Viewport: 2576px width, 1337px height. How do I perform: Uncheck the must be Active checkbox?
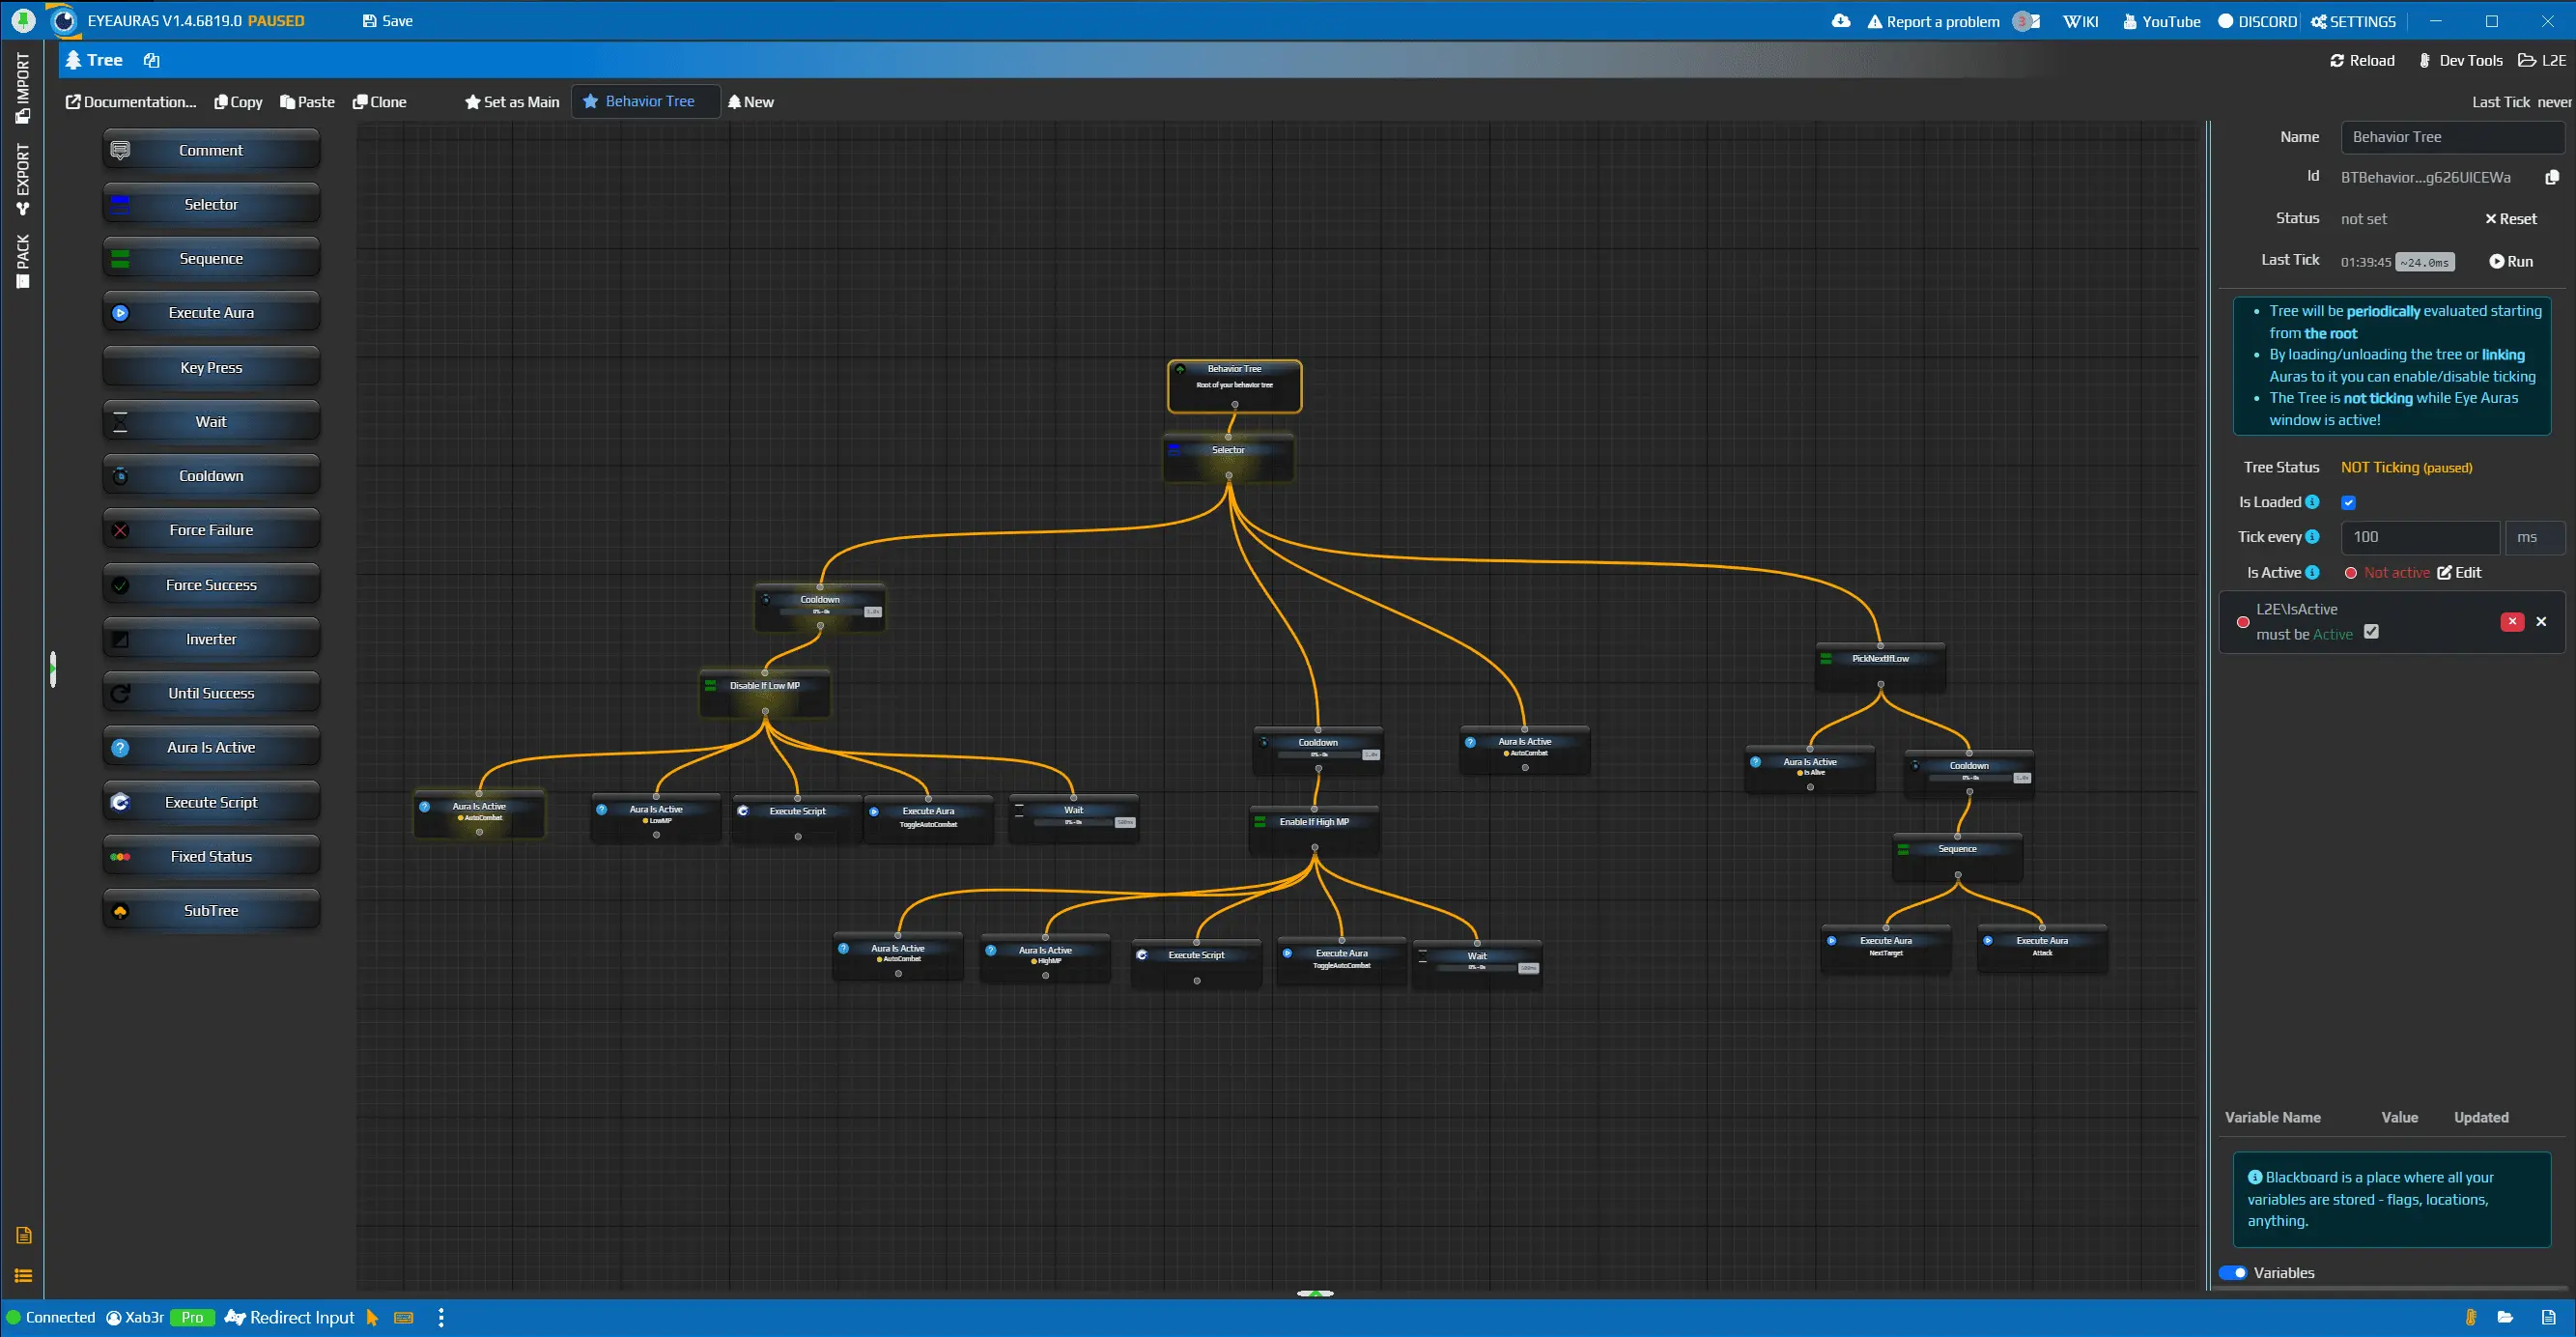pos(2371,632)
